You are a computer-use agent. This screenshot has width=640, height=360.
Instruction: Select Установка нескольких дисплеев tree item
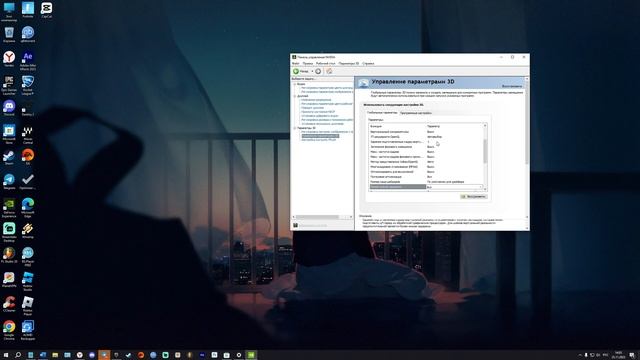tap(322, 124)
